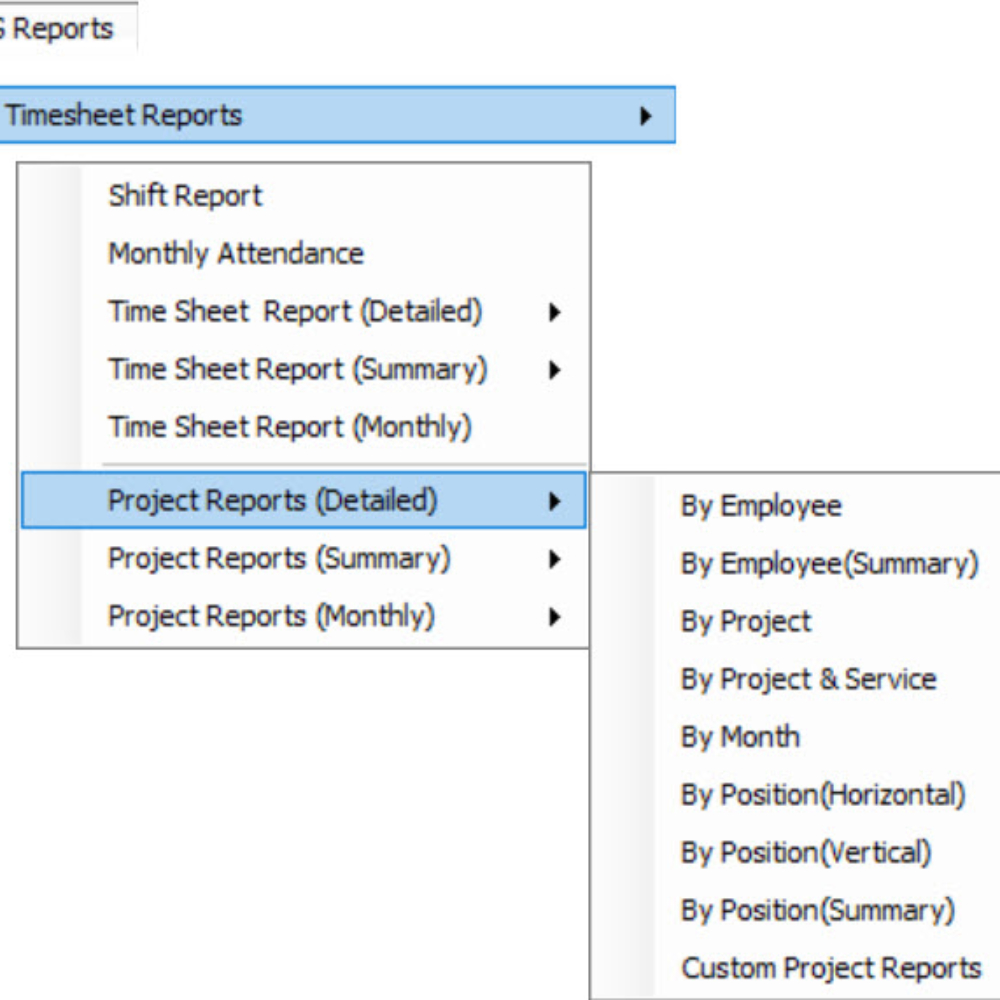1000x1000 pixels.
Task: Choose Monthly Attendance report
Action: (x=236, y=253)
